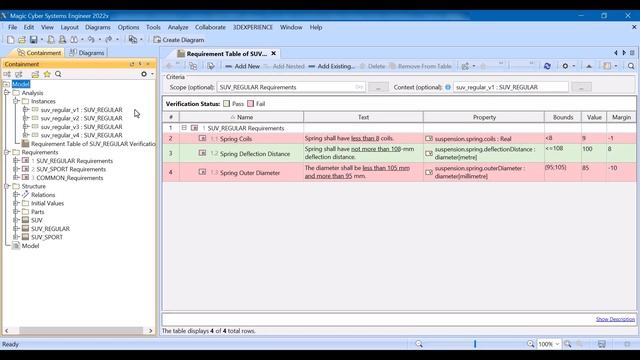Open Containment panel gear options
Image resolution: width=640 pixels, height=360 pixels.
pyautogui.click(x=144, y=74)
